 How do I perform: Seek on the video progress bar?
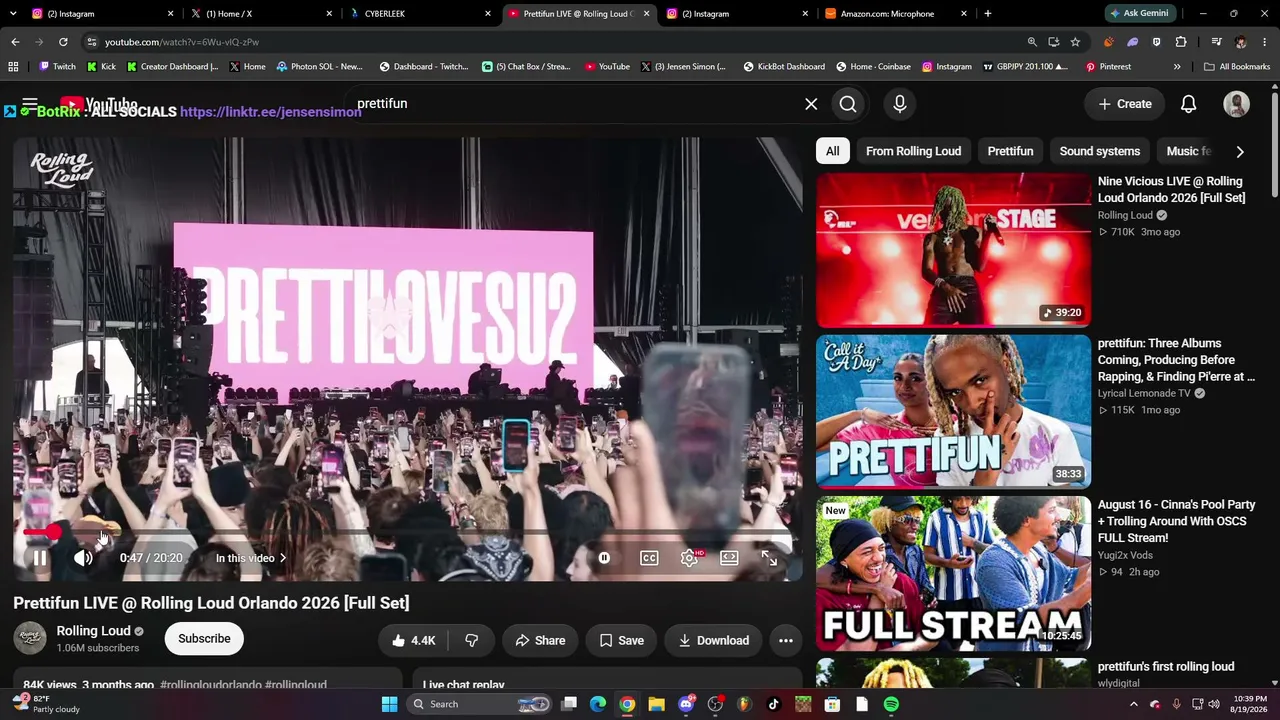[x=407, y=532]
